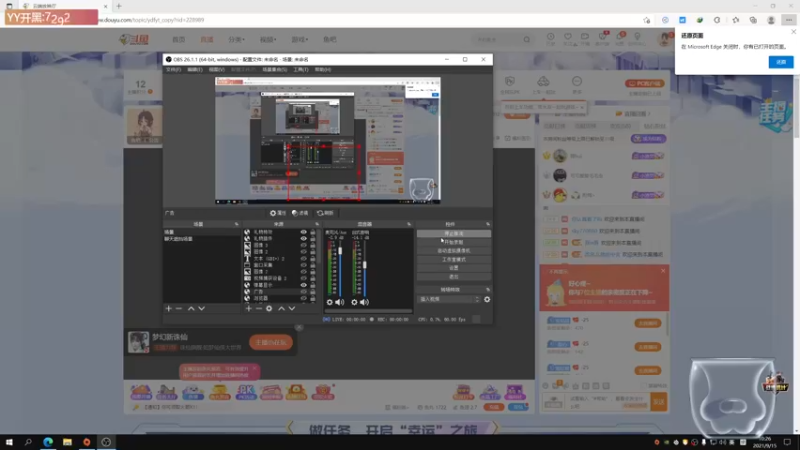This screenshot has height=450, width=800.
Task: Move selected source up in list
Action: pyautogui.click(x=281, y=309)
